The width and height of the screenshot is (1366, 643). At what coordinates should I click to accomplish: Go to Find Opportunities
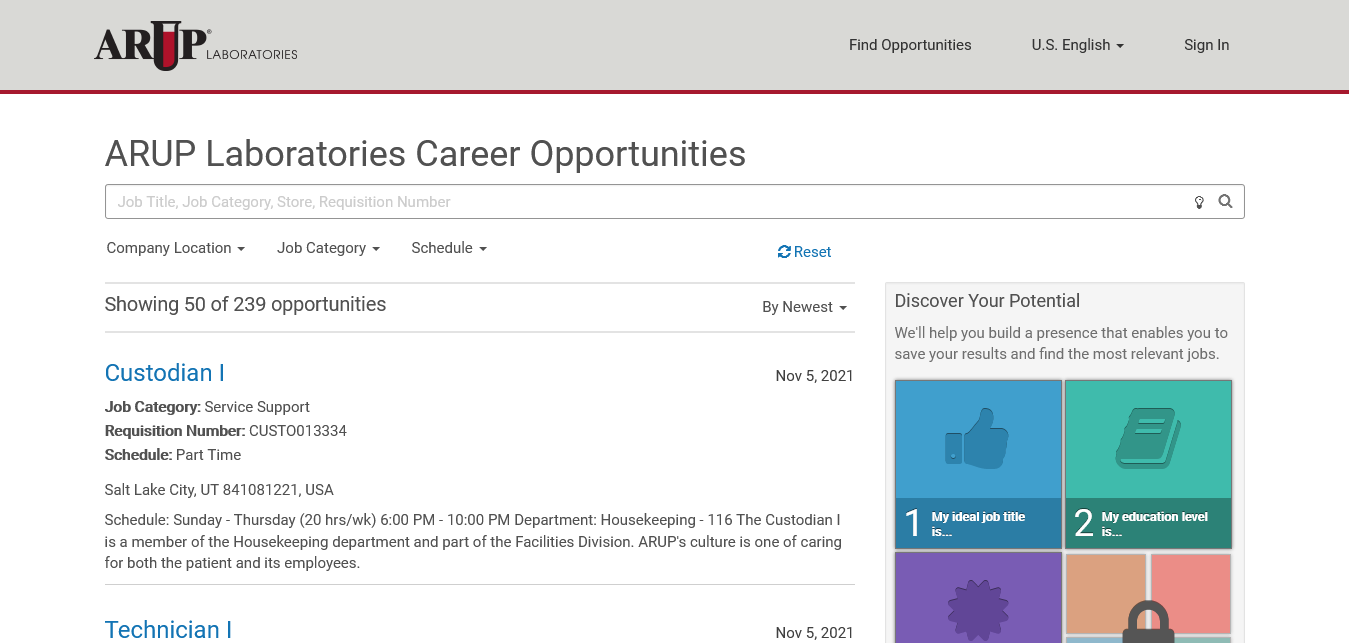coord(910,45)
